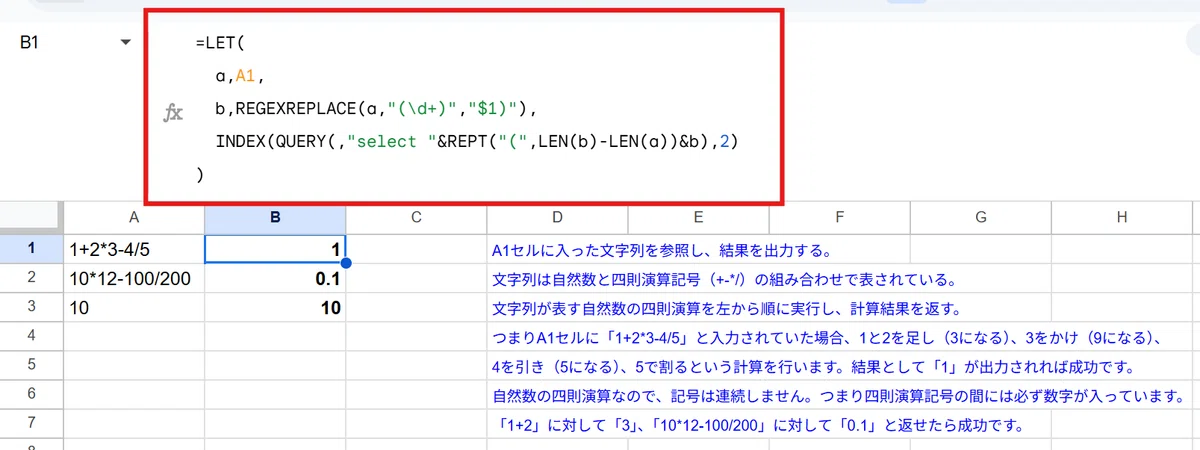Click text 'つまりA1セルに' in row 4

pyautogui.click(x=547, y=337)
